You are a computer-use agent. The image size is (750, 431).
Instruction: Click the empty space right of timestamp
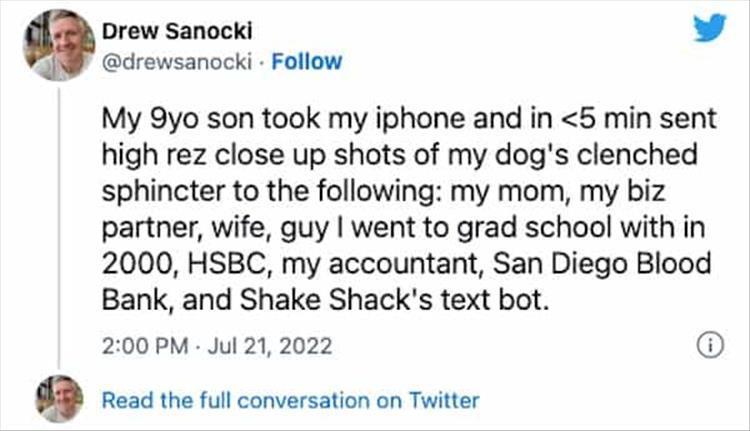[500, 347]
